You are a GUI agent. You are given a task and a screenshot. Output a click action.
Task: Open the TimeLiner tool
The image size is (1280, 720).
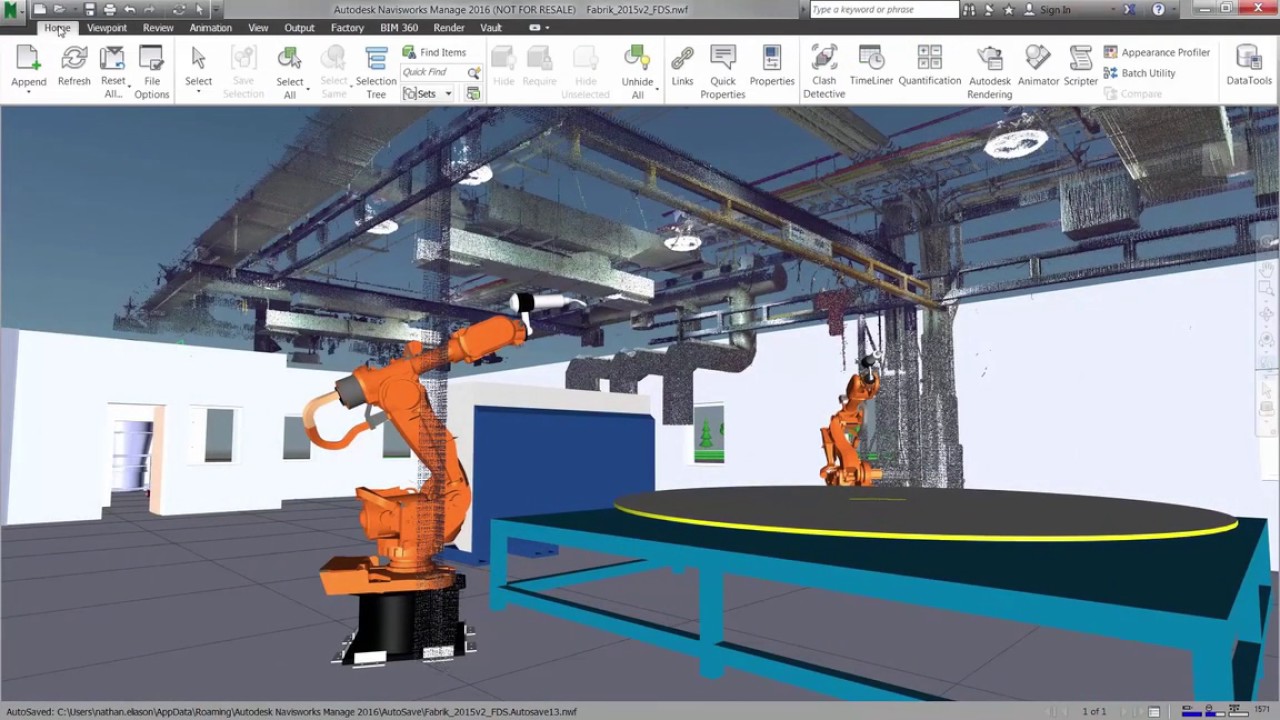pos(871,66)
